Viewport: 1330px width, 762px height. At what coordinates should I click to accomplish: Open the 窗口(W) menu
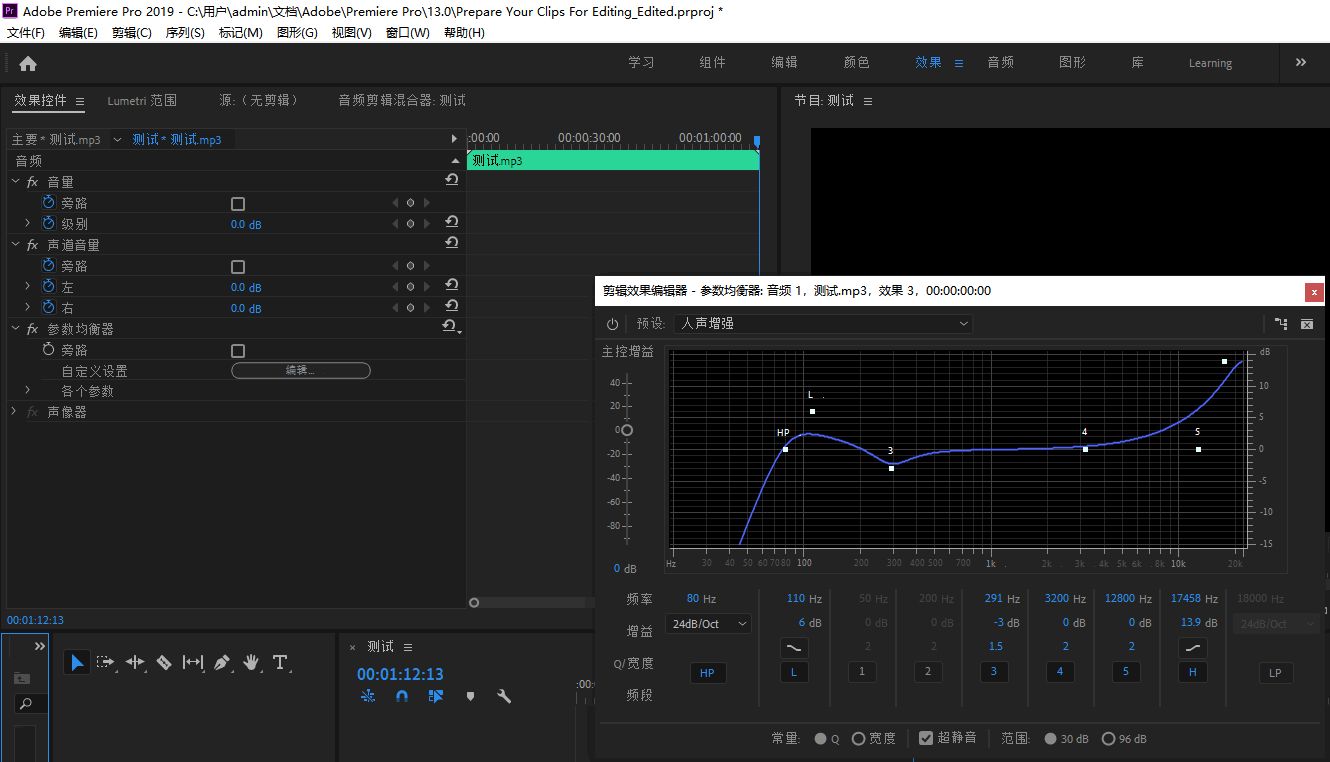point(408,33)
